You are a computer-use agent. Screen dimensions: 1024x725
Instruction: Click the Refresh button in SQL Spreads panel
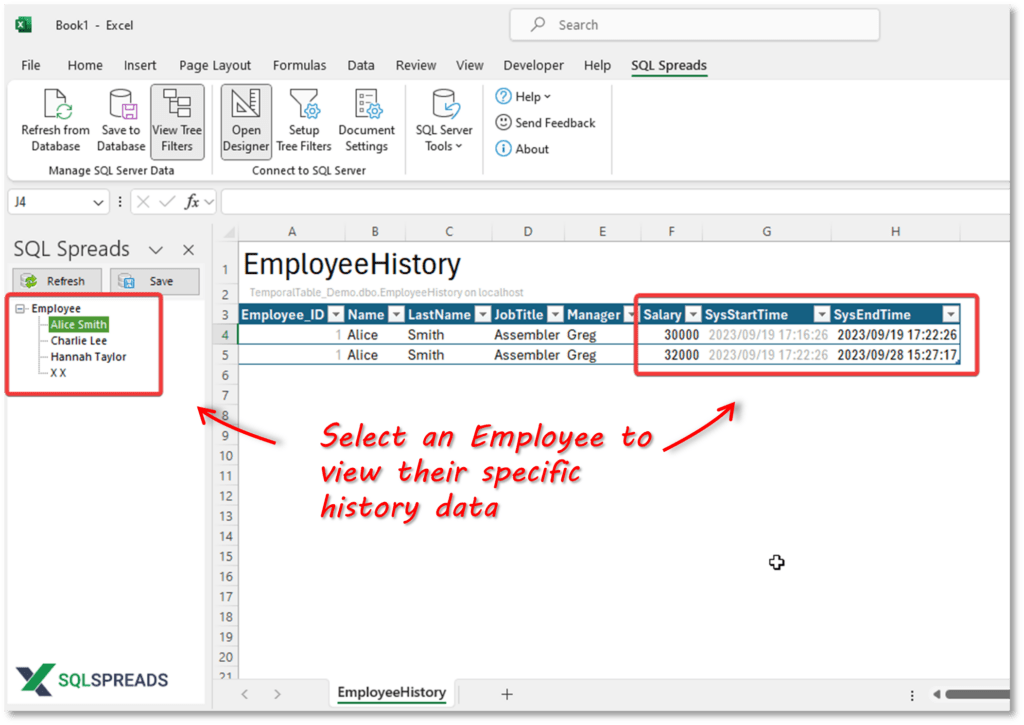(x=56, y=280)
